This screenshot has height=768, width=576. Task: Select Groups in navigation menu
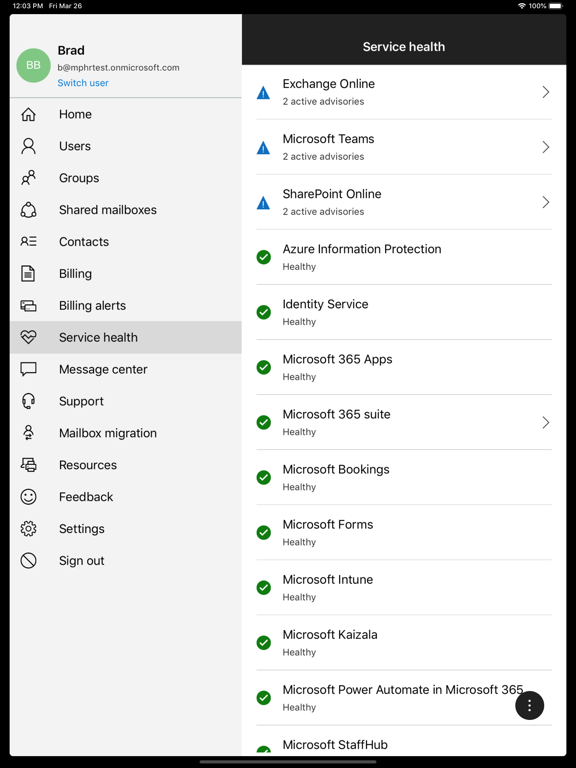pos(125,178)
